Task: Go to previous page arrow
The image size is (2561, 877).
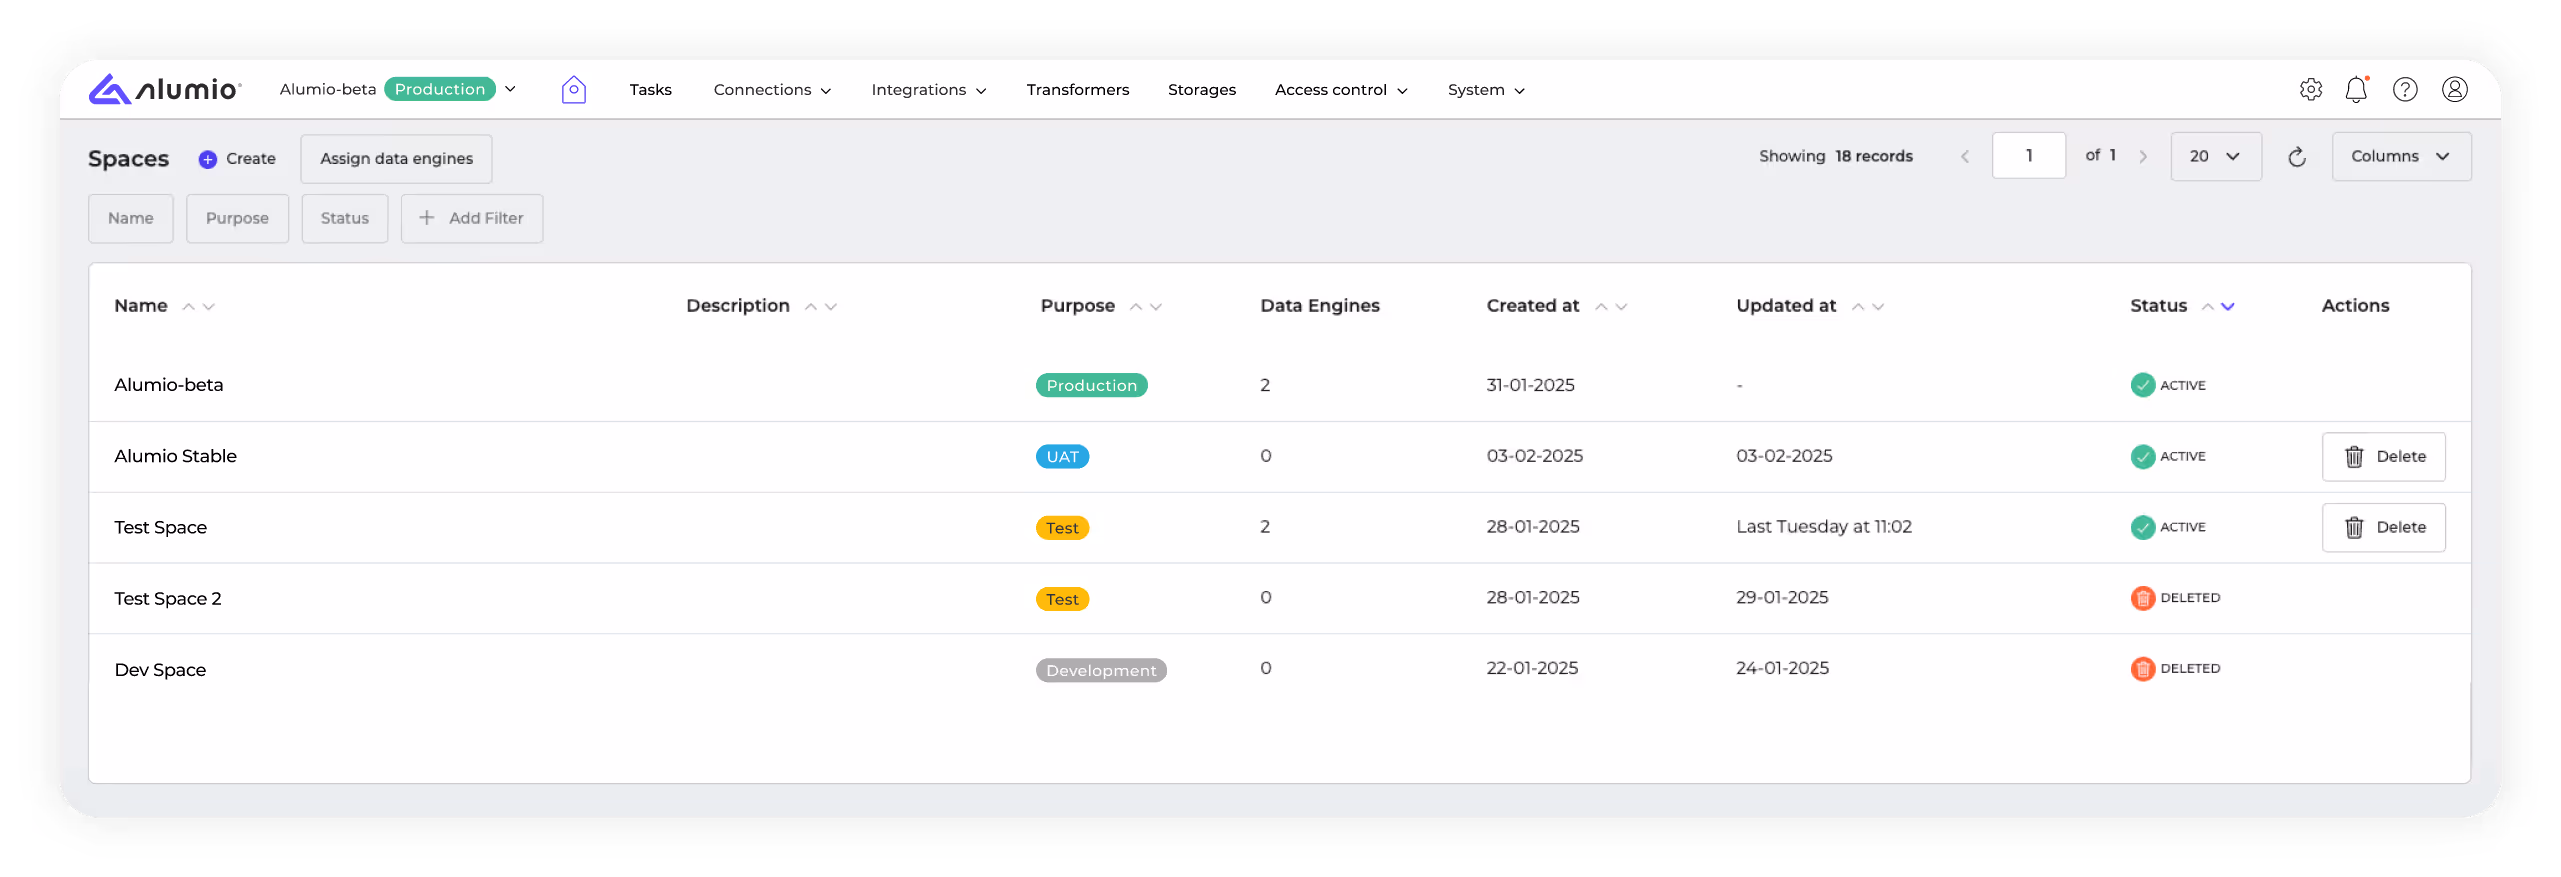Action: tap(1965, 157)
